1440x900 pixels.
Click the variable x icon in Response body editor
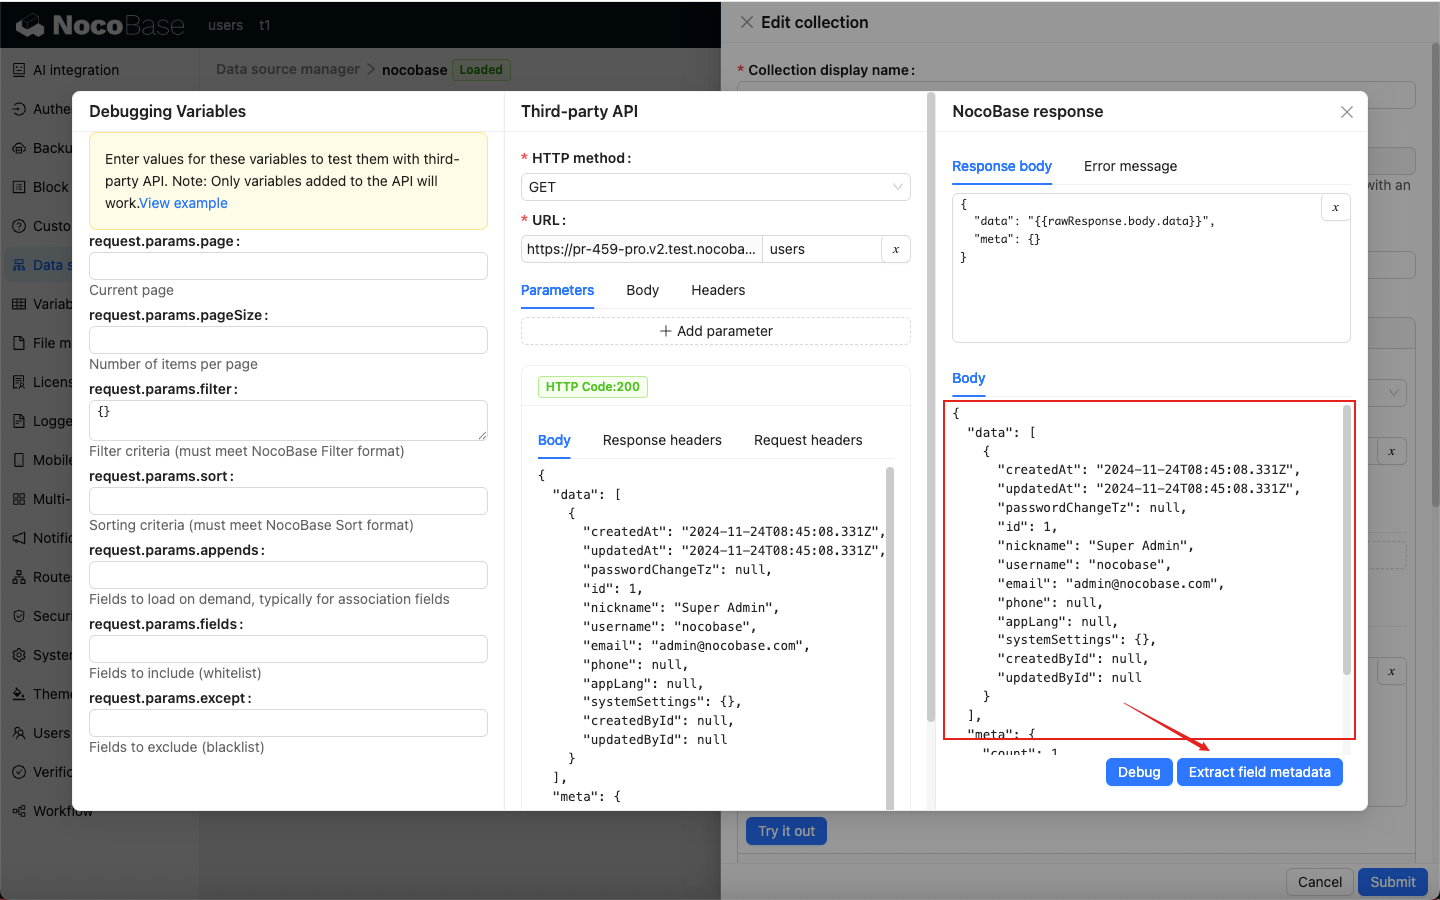(x=1335, y=207)
